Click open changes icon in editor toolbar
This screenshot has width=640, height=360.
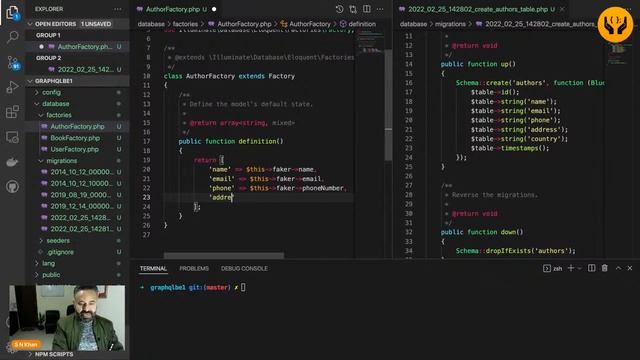353,9
